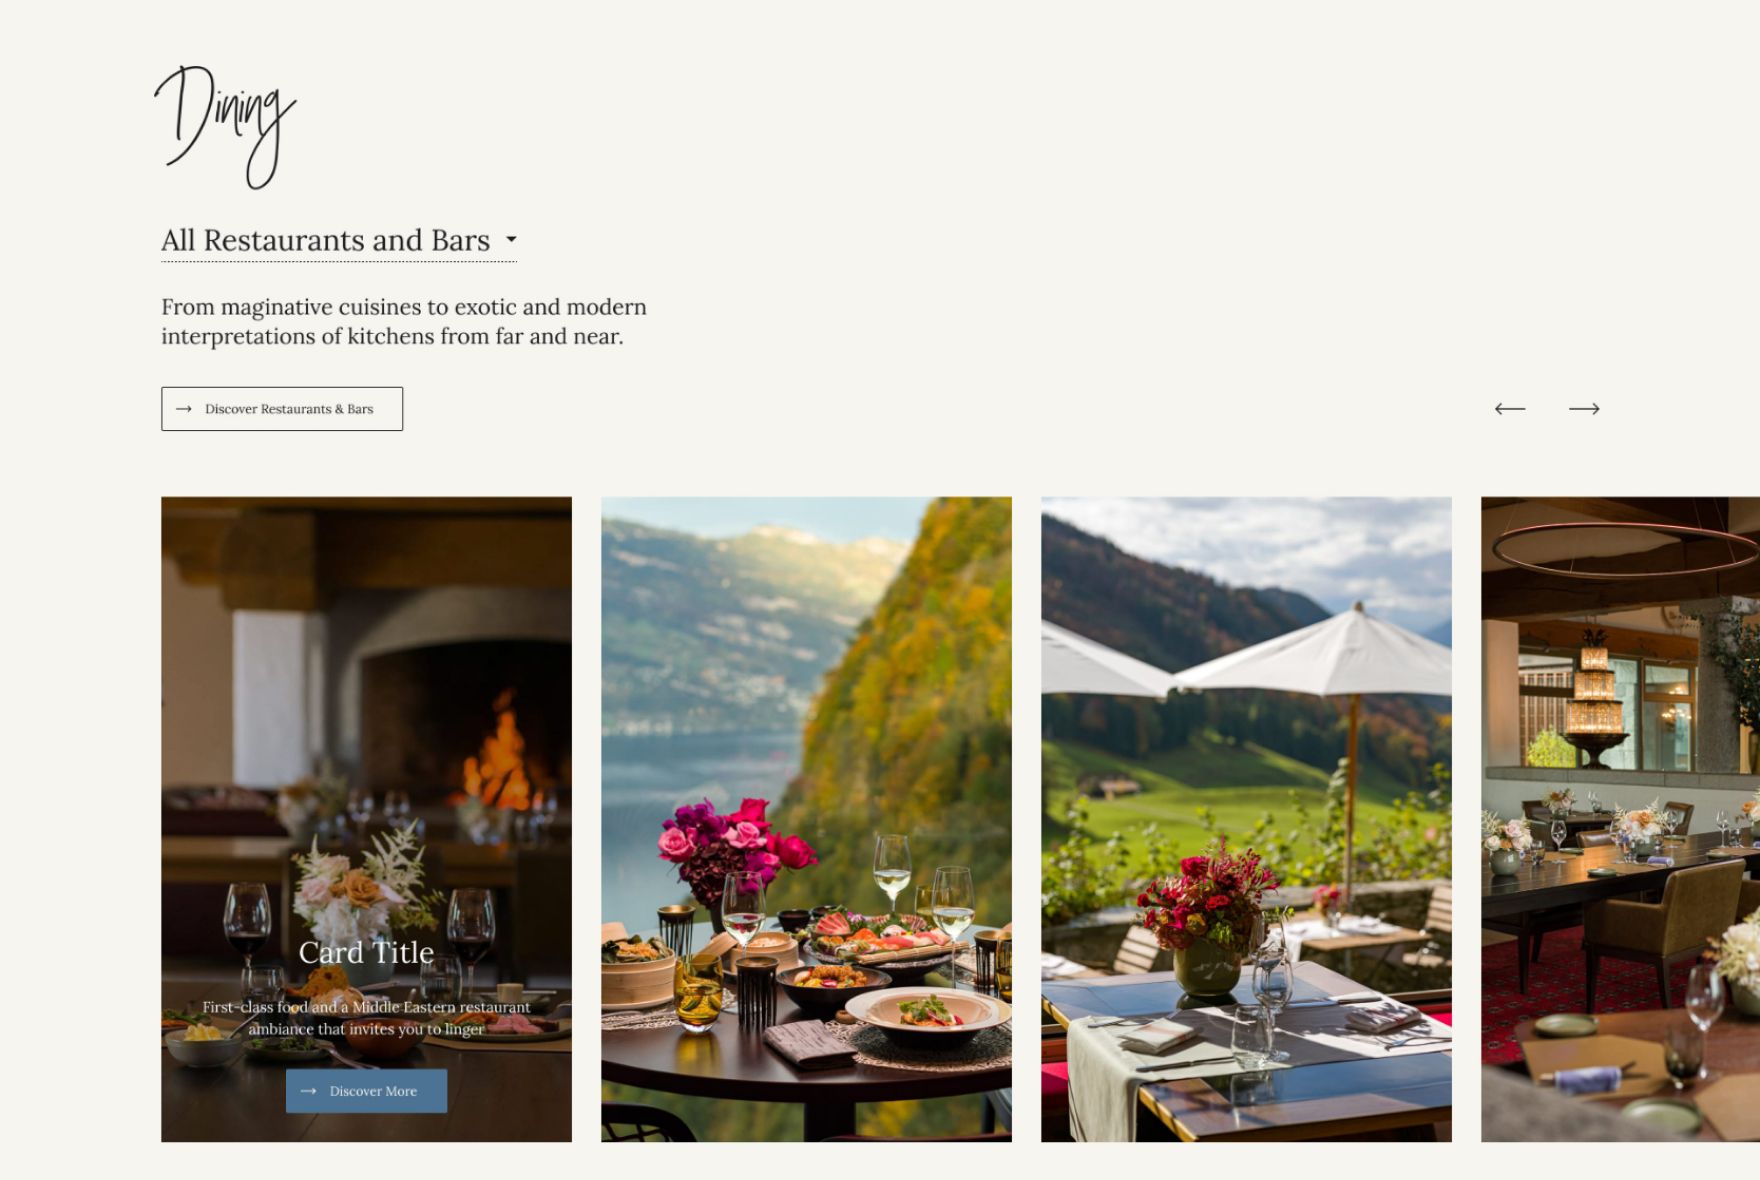Select the fireplace restaurant card image

tap(366, 819)
